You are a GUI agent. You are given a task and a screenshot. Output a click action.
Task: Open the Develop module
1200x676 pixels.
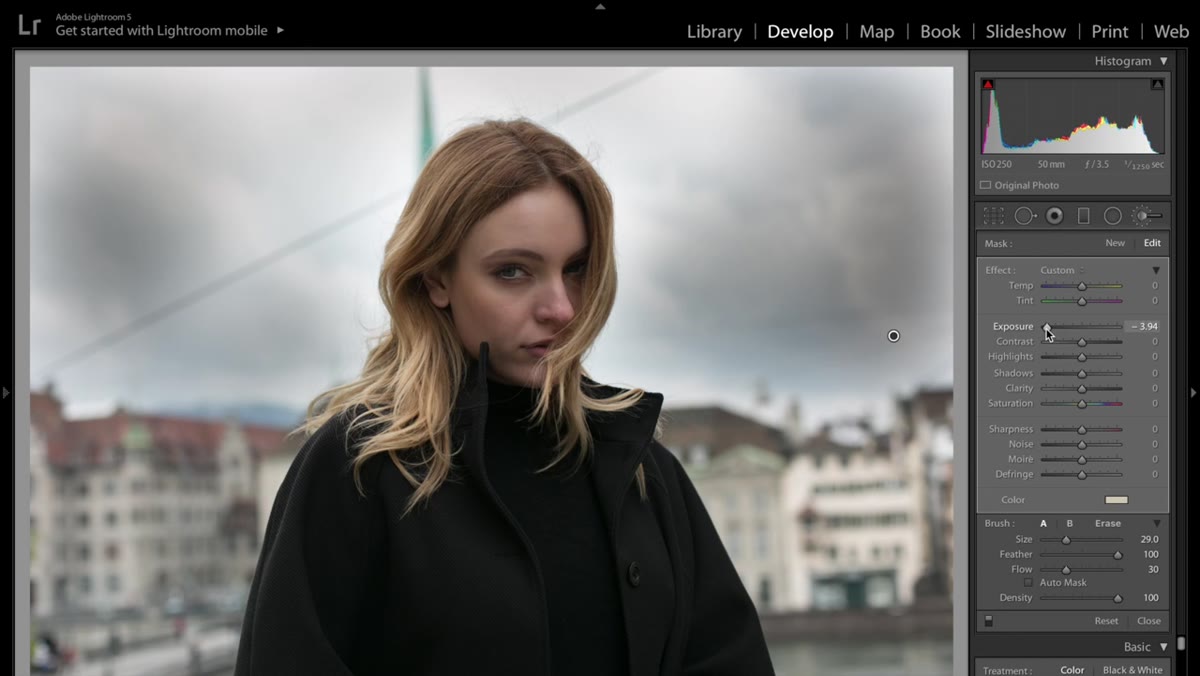tap(800, 31)
